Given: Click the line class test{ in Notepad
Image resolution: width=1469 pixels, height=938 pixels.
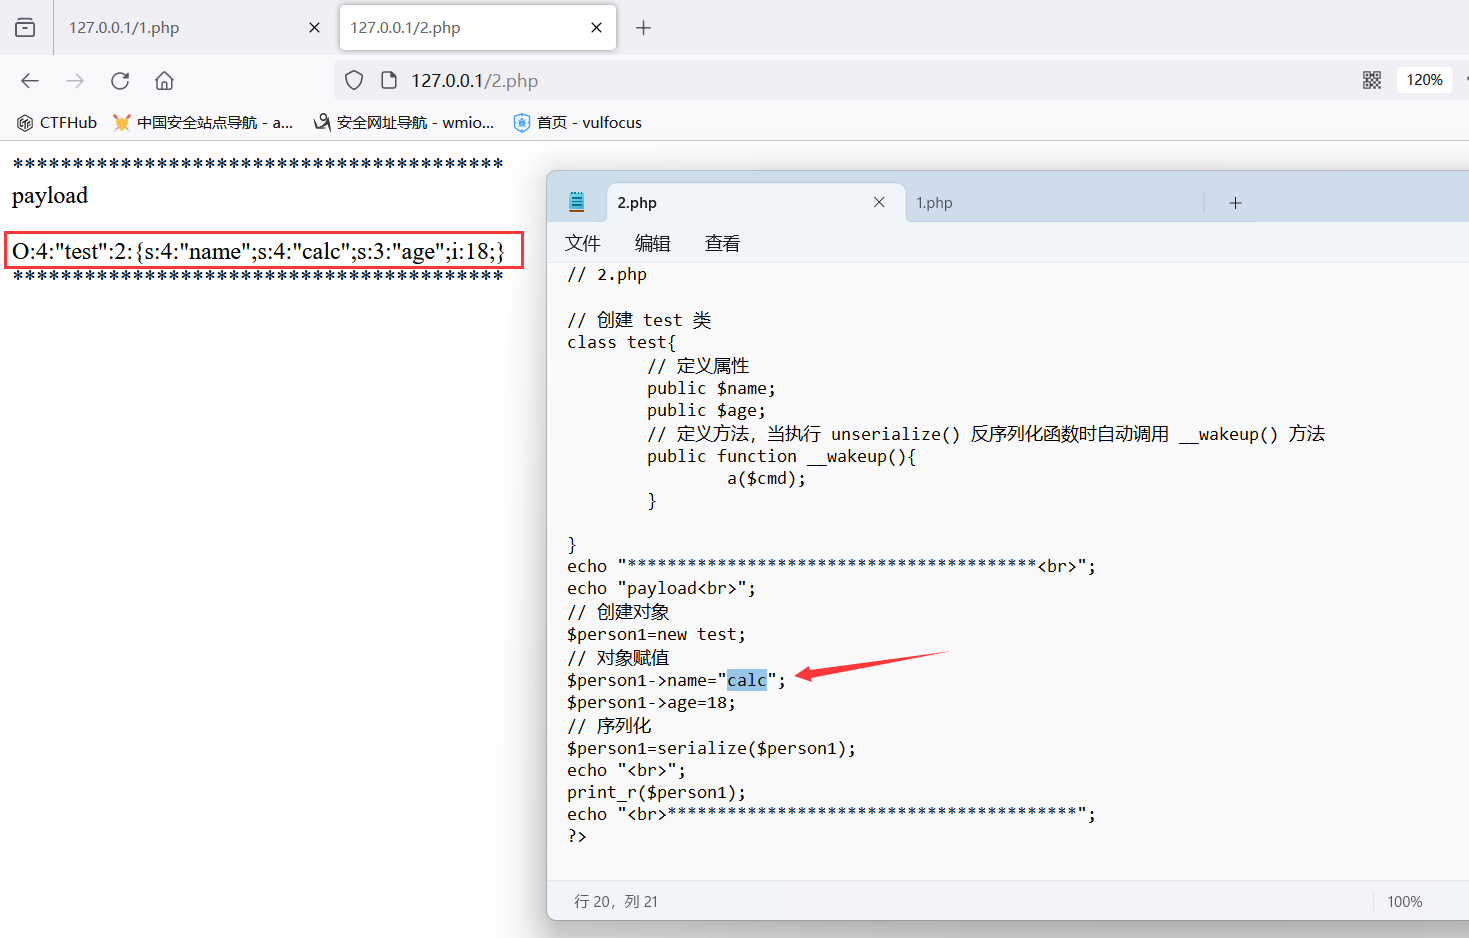Looking at the screenshot, I should point(622,342).
